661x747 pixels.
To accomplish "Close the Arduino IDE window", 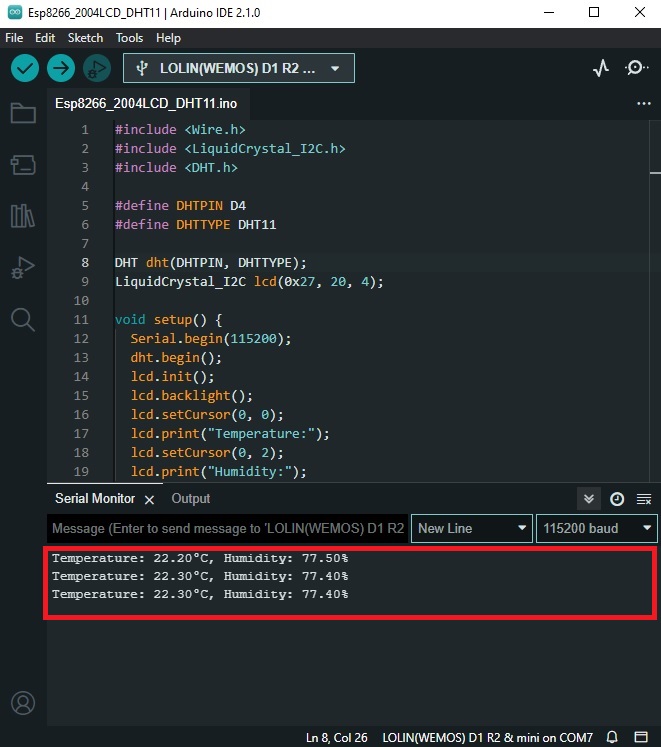I will [x=640, y=12].
